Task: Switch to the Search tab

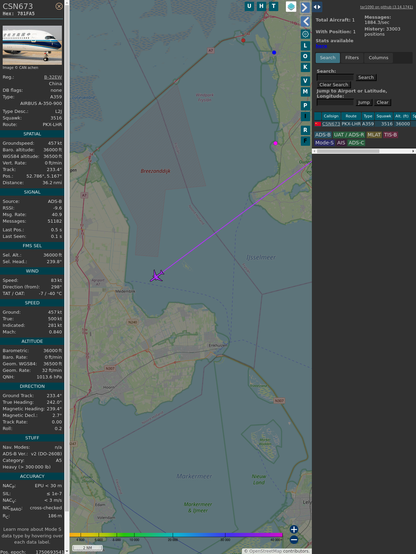Action: (328, 58)
